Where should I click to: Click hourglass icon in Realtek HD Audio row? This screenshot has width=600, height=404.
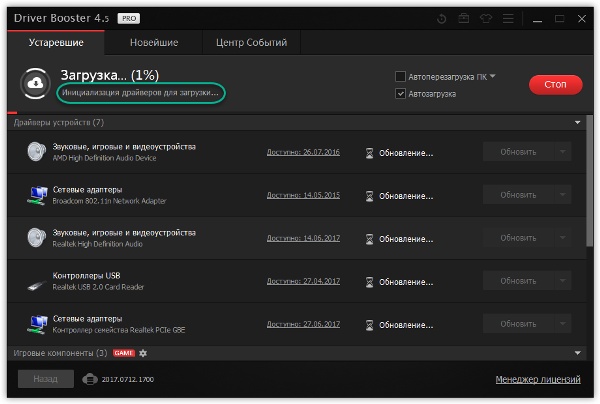click(x=369, y=239)
